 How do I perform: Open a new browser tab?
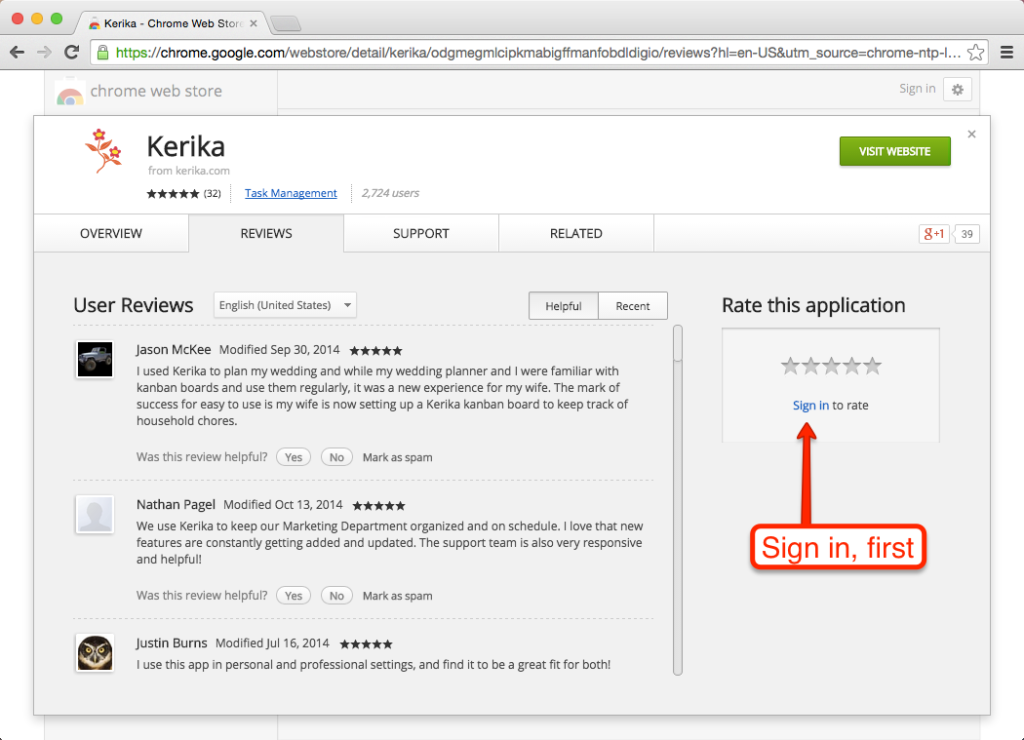point(285,24)
